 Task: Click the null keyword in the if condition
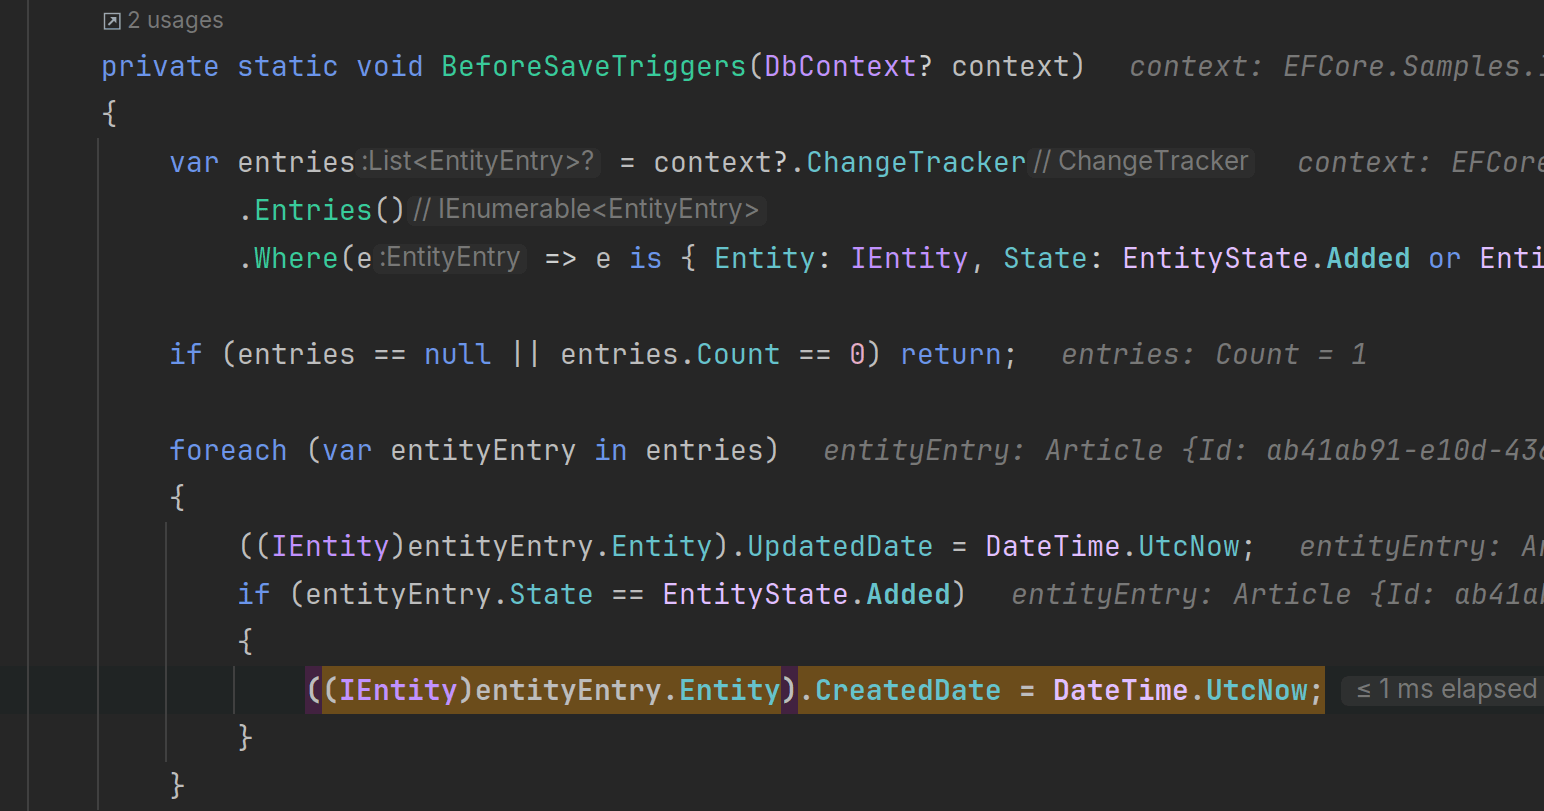coord(457,355)
